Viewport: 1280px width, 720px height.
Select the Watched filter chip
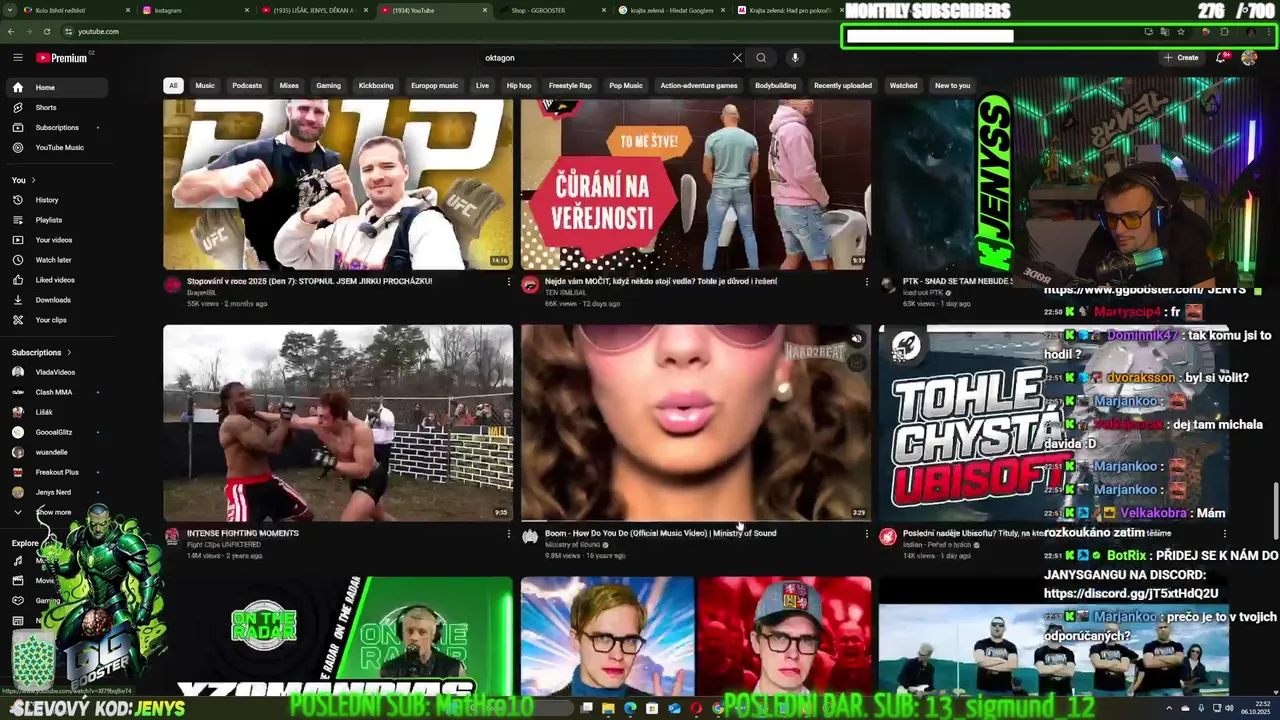[x=903, y=86]
